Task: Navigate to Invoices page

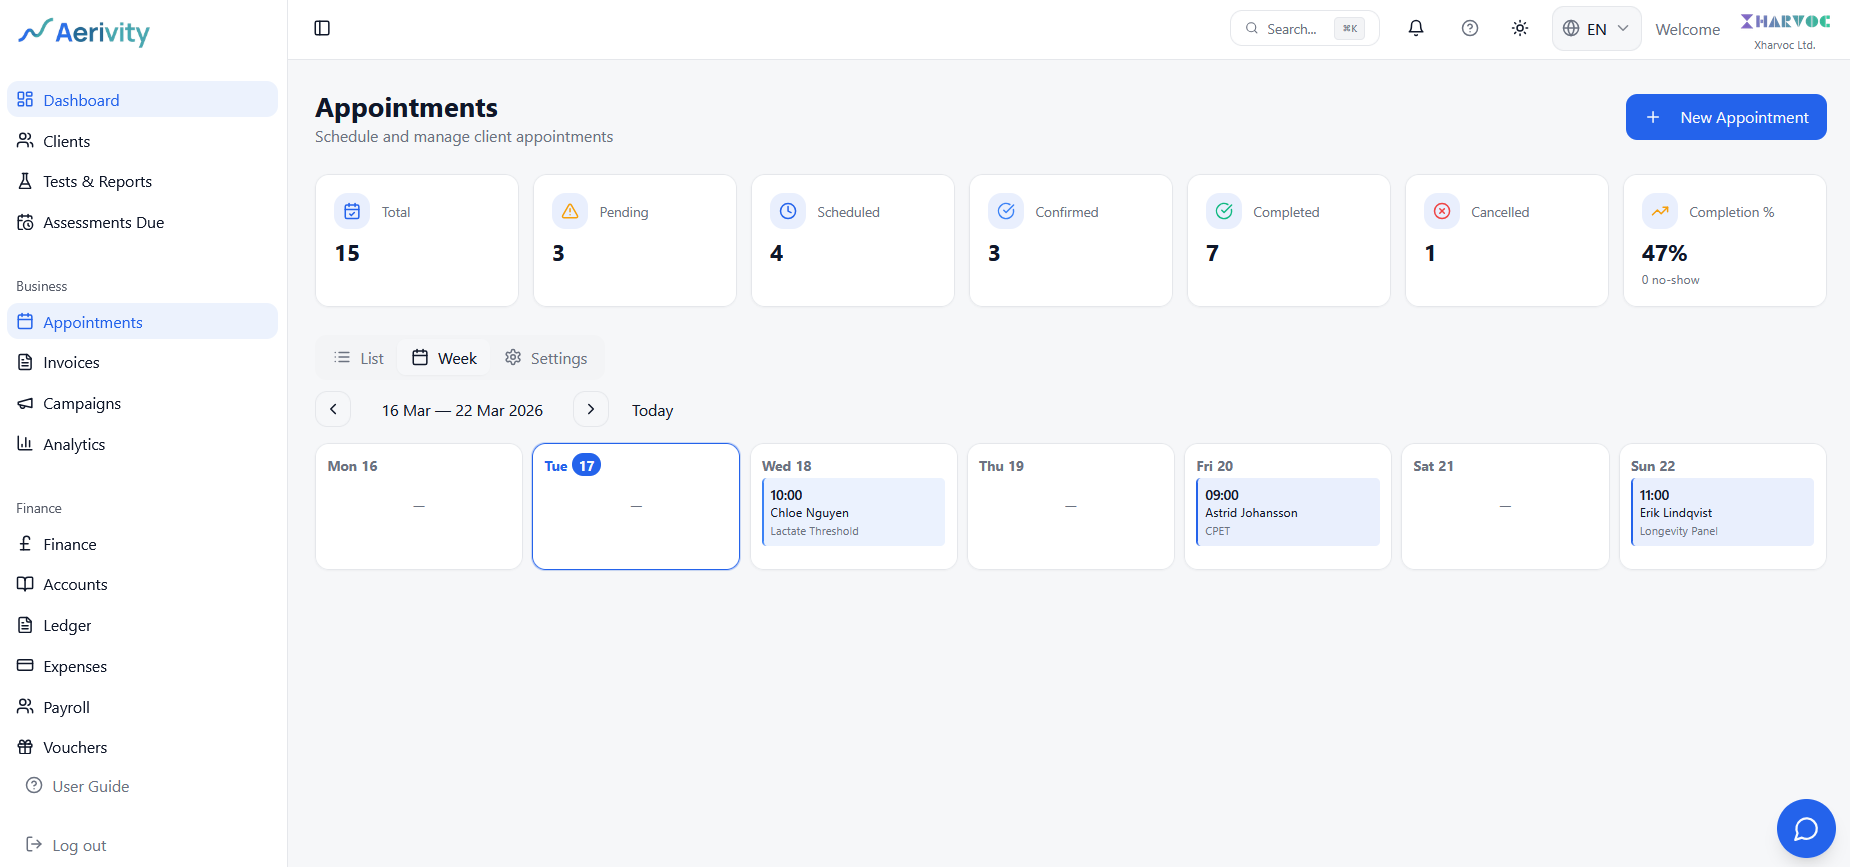Action: 71,362
